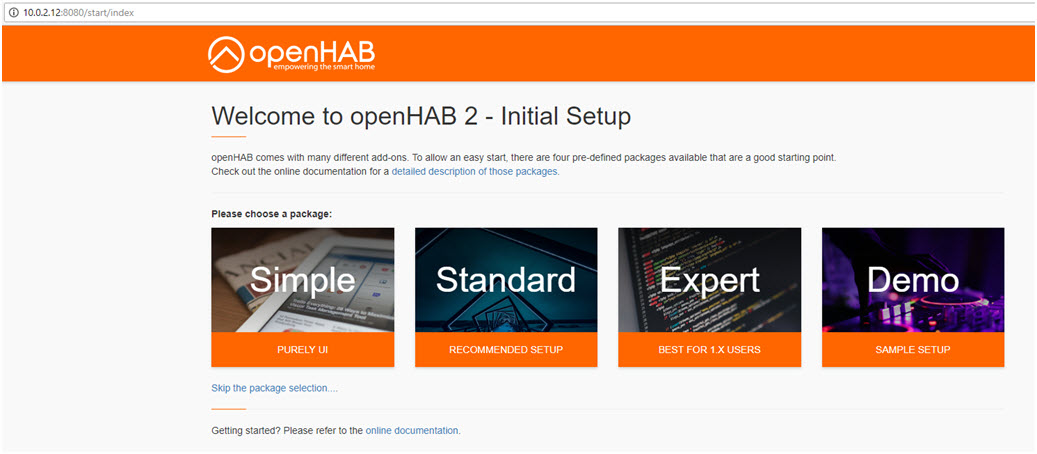Screen dimensions: 1037x454
Task: Open the online documentation link
Action: 411,430
